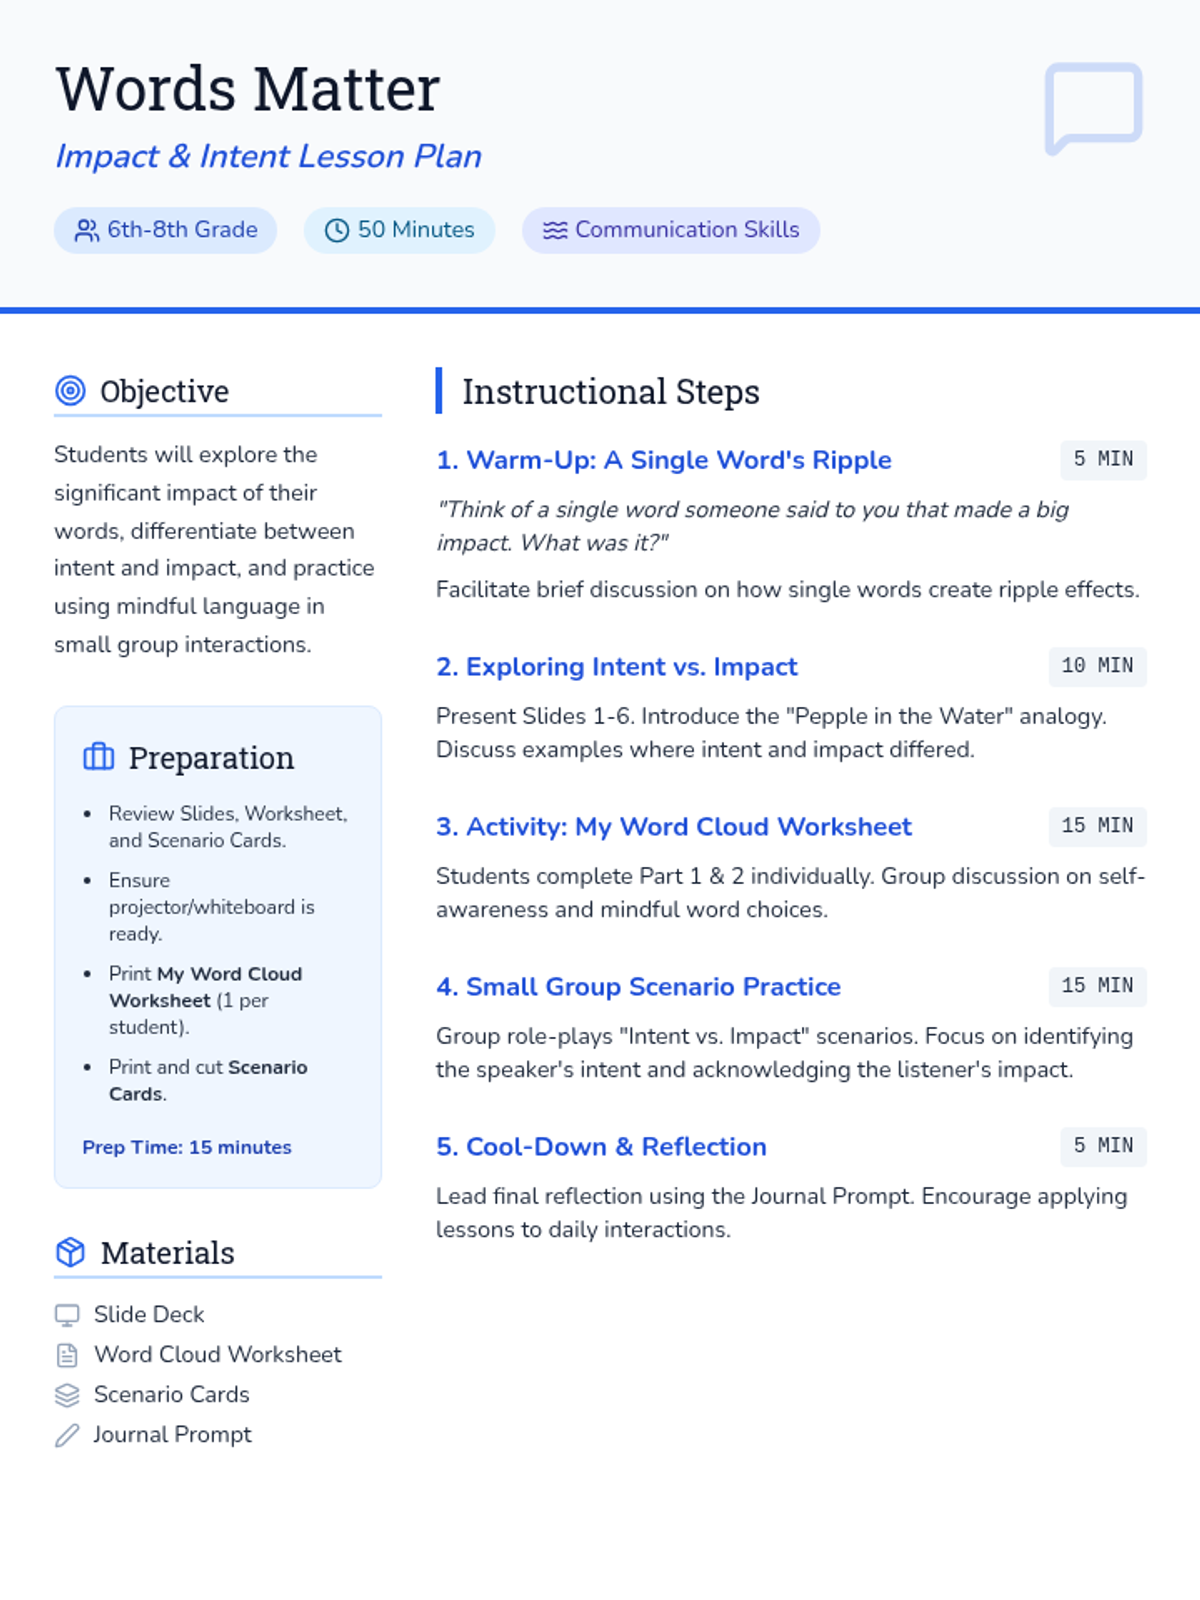This screenshot has width=1200, height=1600.
Task: Click the document icon next to Word Cloud Worksheet
Action: pos(67,1355)
